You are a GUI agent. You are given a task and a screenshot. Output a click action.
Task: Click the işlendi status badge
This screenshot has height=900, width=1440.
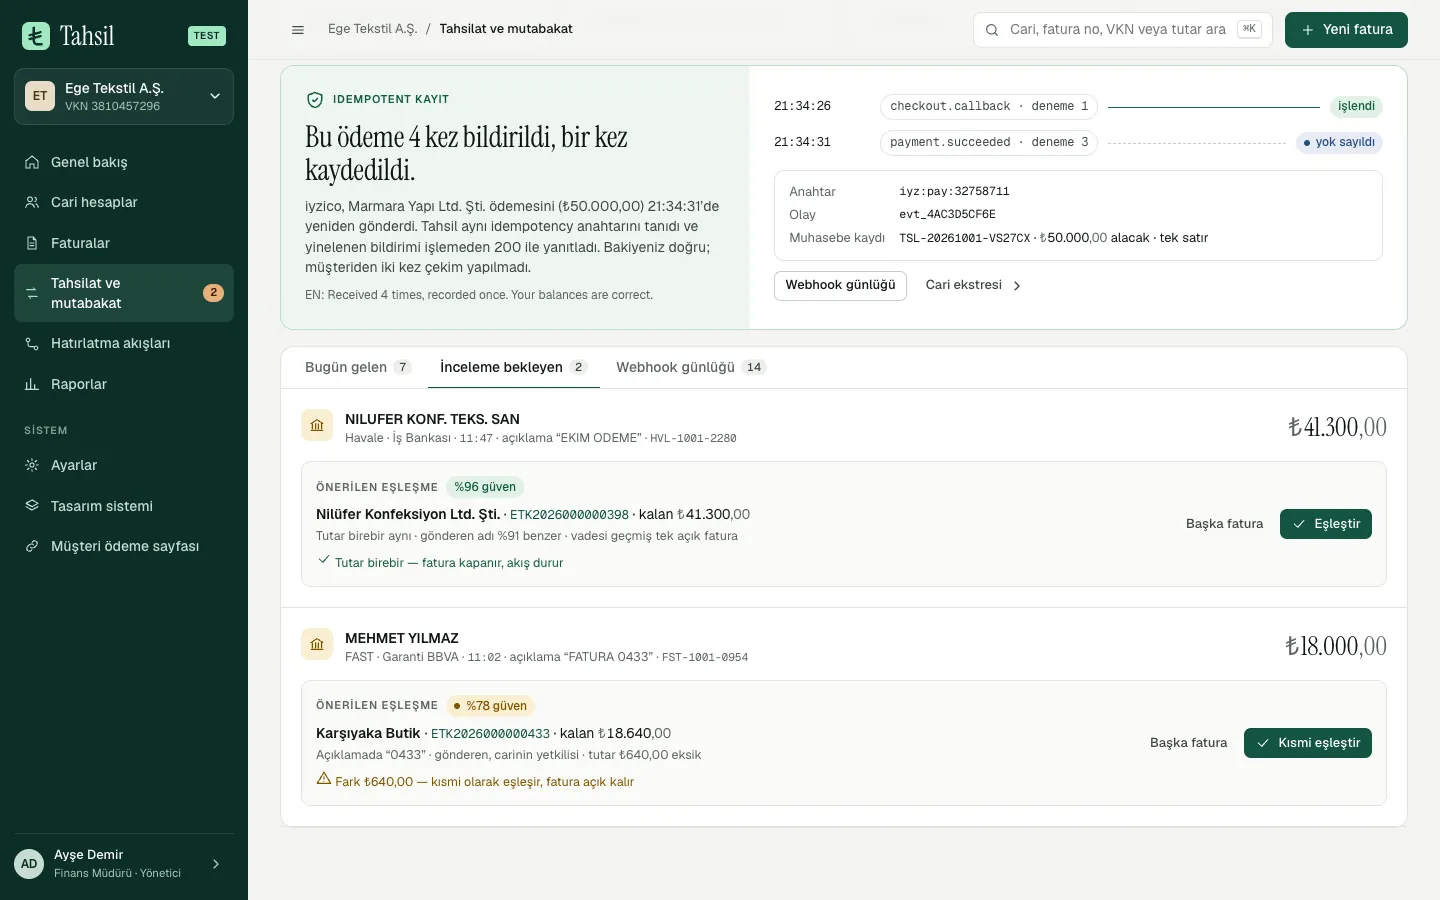tap(1356, 106)
